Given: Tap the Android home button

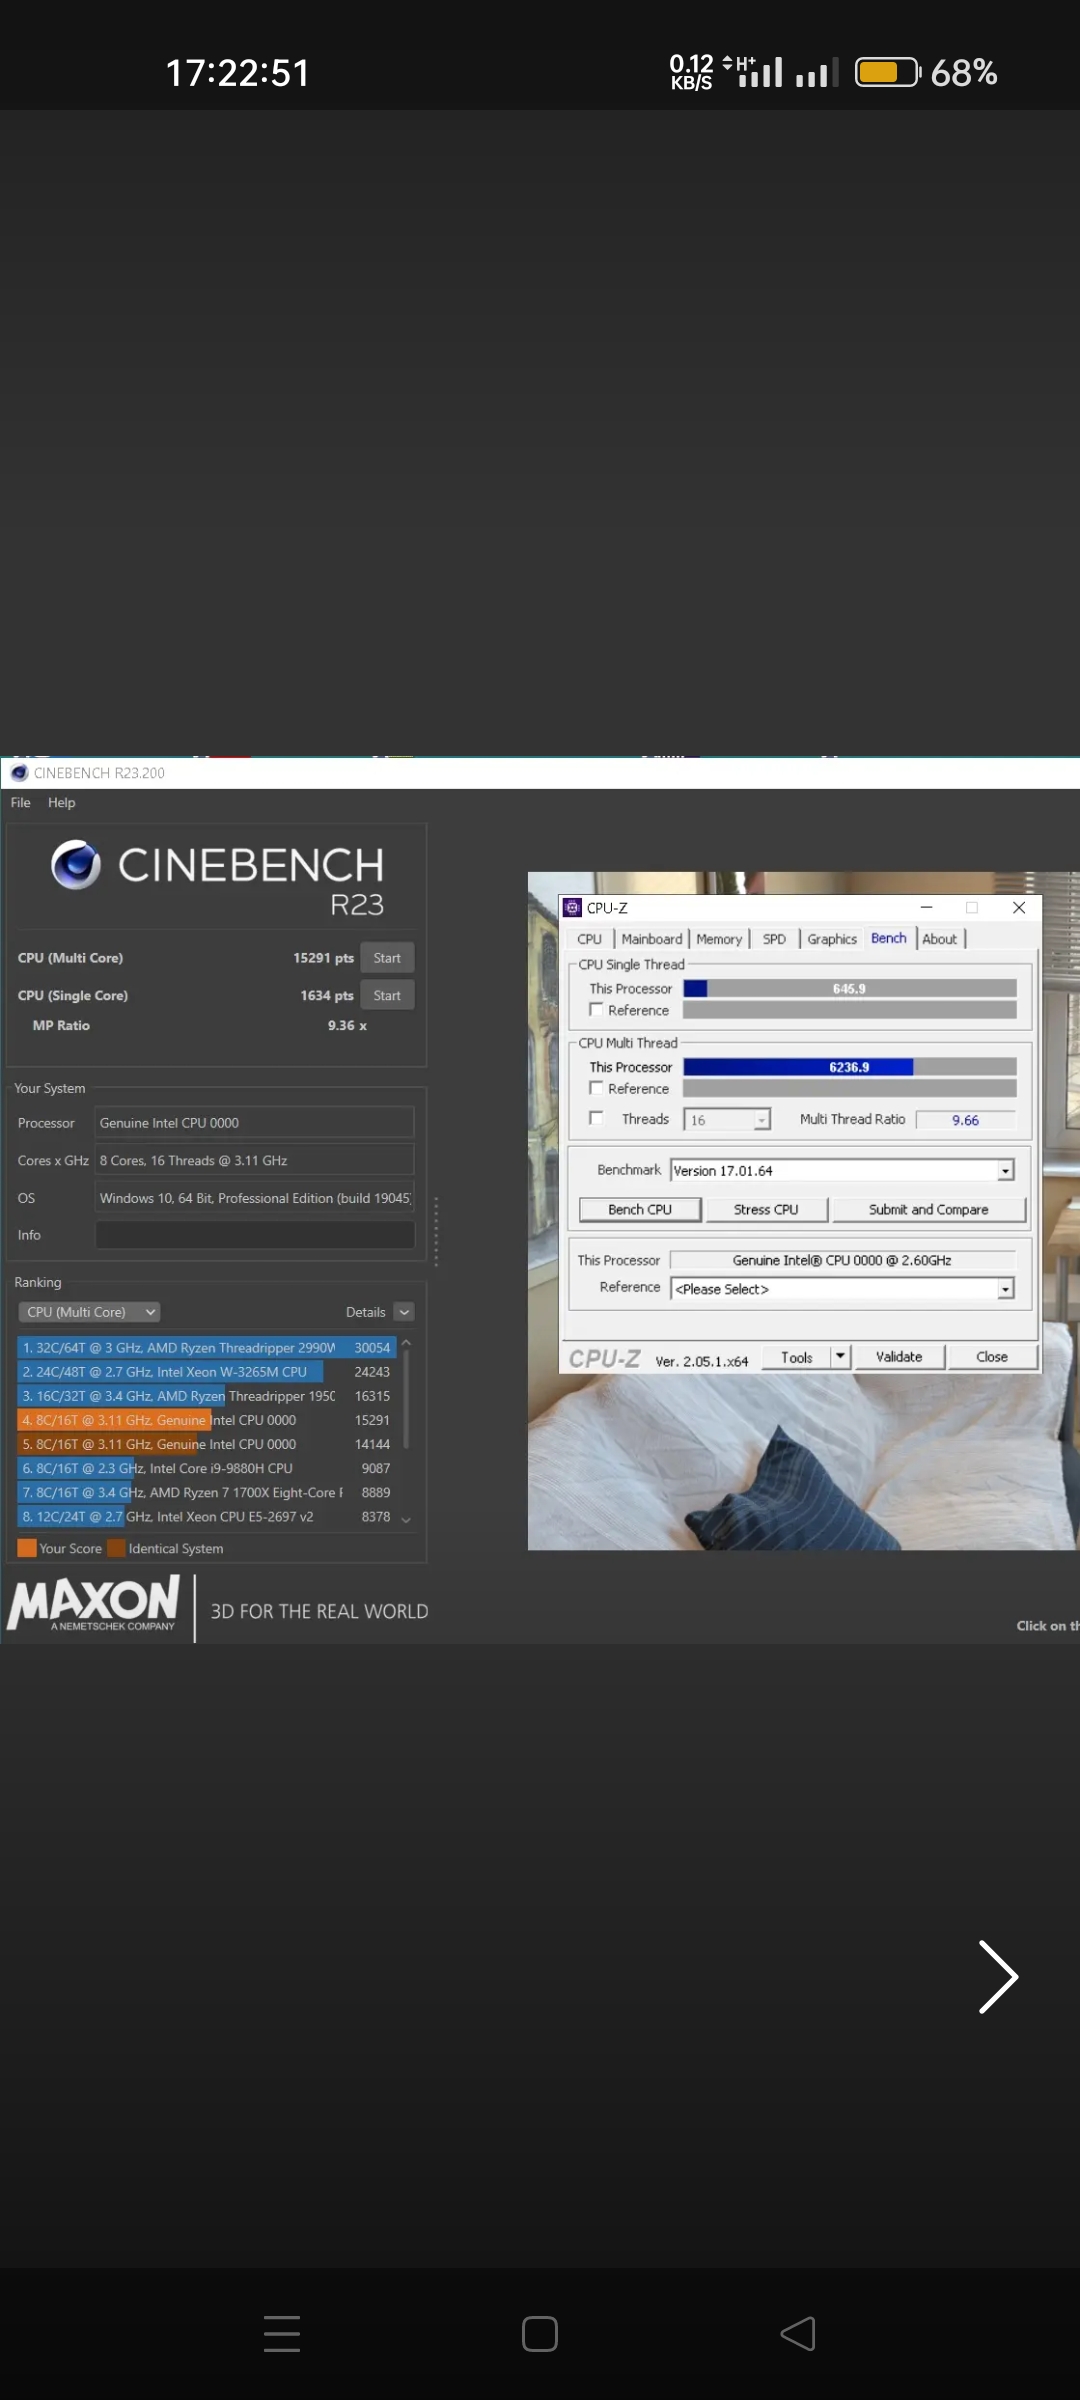Looking at the screenshot, I should (x=540, y=2334).
